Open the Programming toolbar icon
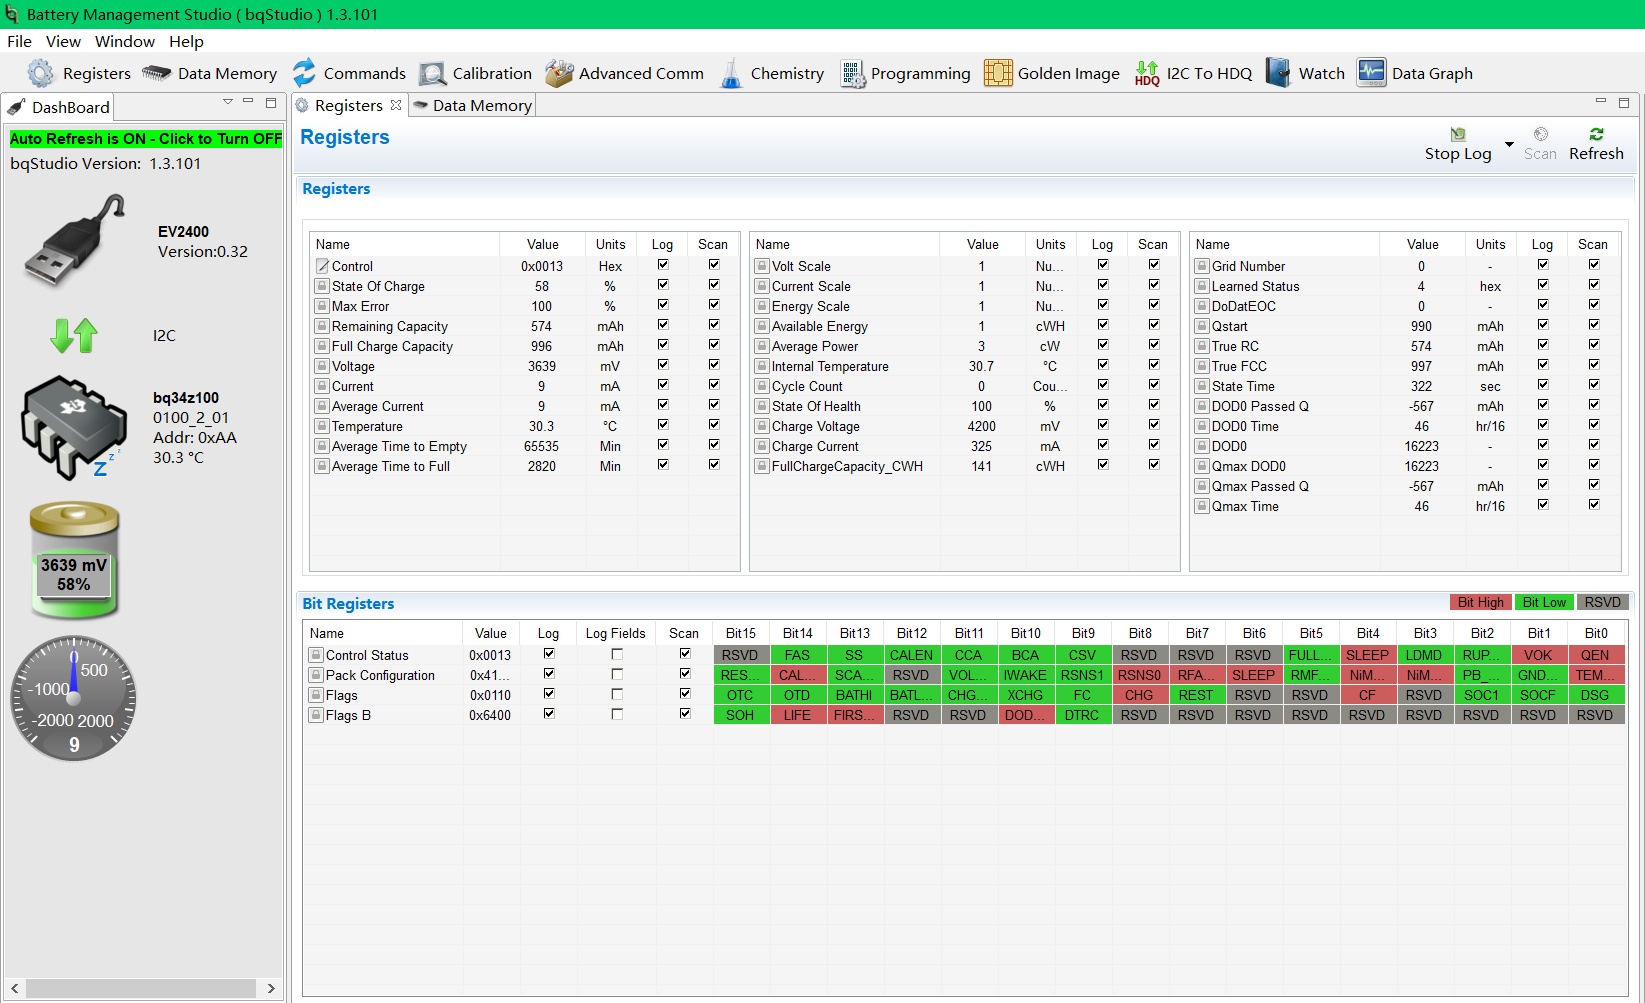The image size is (1645, 1003). (x=852, y=73)
